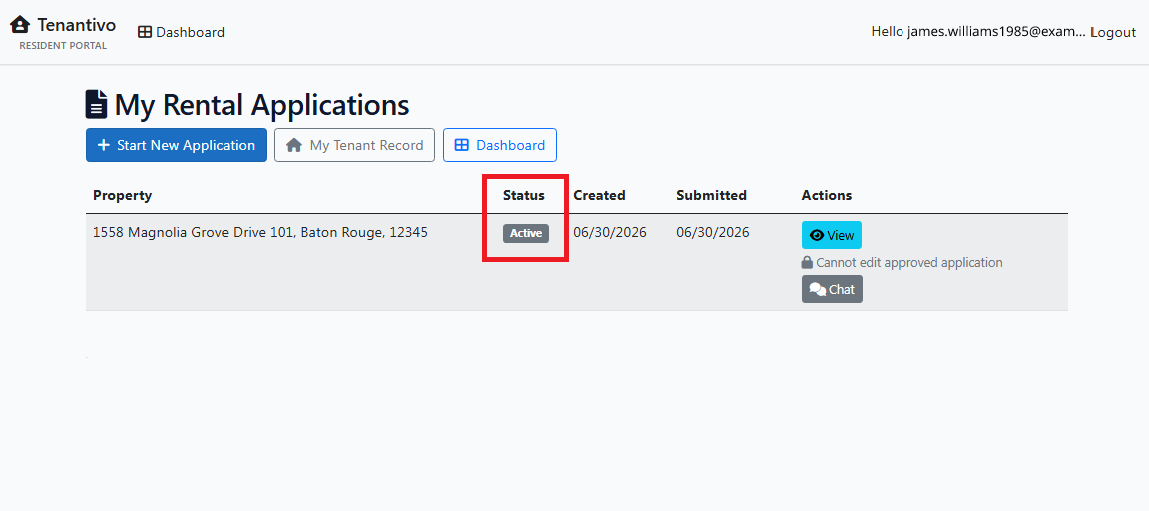Click the lock icon beside cannot edit notice
Screen dimensions: 1149x511
pos(808,262)
